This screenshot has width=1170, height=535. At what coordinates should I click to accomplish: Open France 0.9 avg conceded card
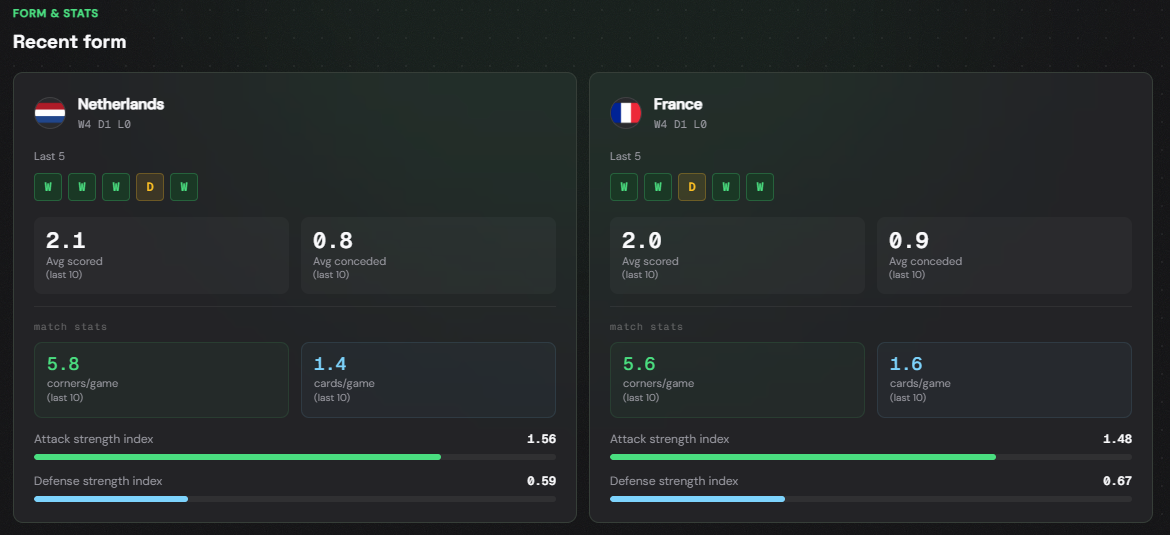(1004, 255)
